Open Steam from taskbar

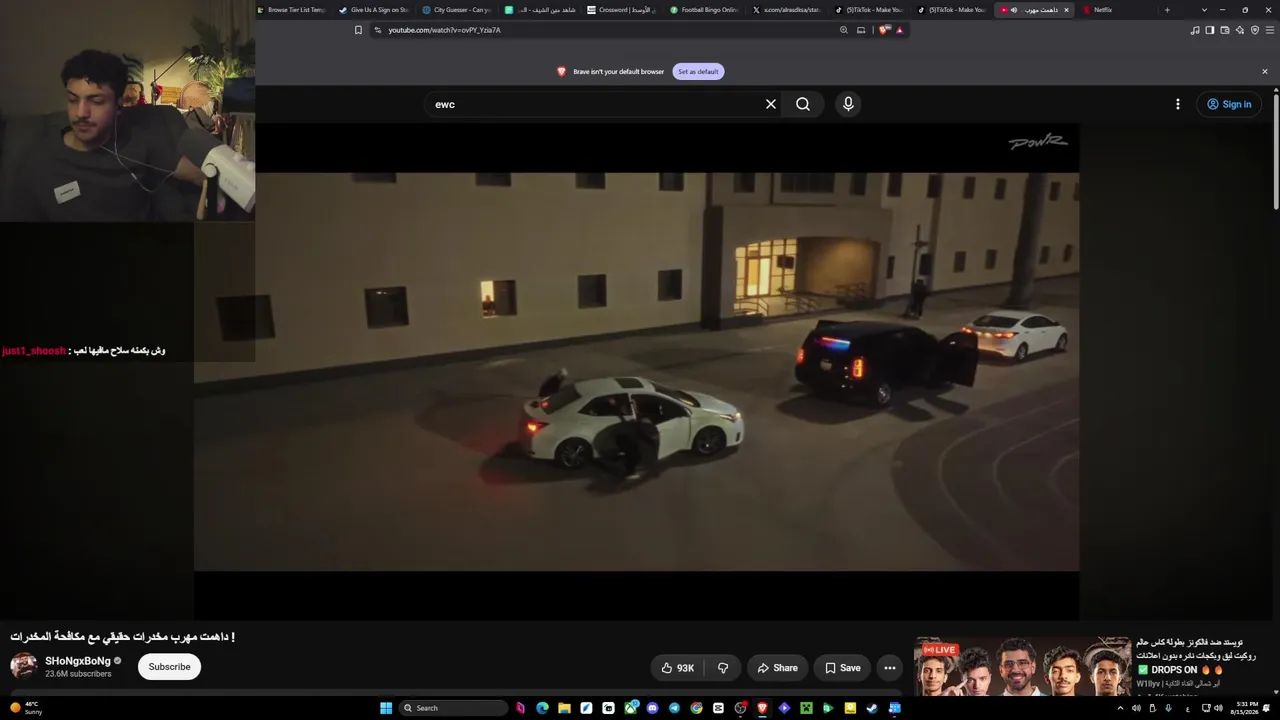click(872, 708)
